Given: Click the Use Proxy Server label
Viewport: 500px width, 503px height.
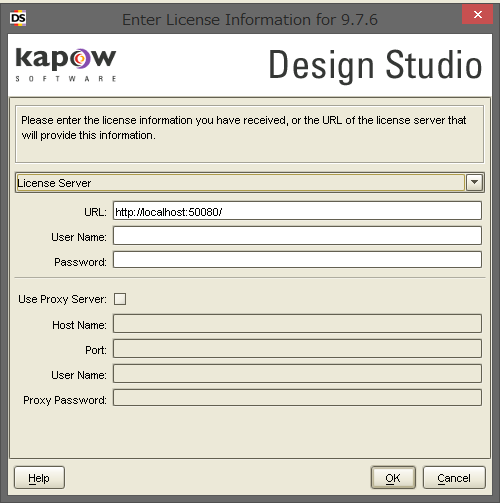Looking at the screenshot, I should [x=62, y=299].
